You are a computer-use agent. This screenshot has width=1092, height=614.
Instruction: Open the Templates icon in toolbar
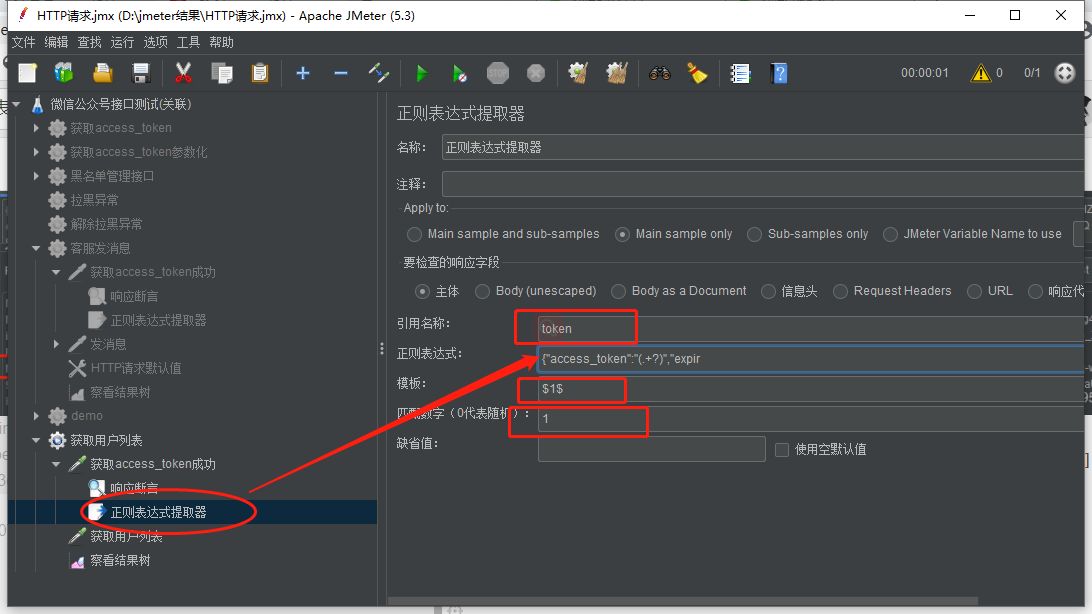(x=64, y=73)
